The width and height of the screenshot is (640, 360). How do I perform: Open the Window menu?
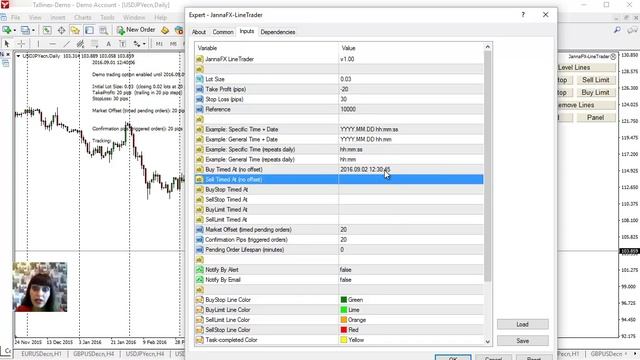tap(134, 18)
